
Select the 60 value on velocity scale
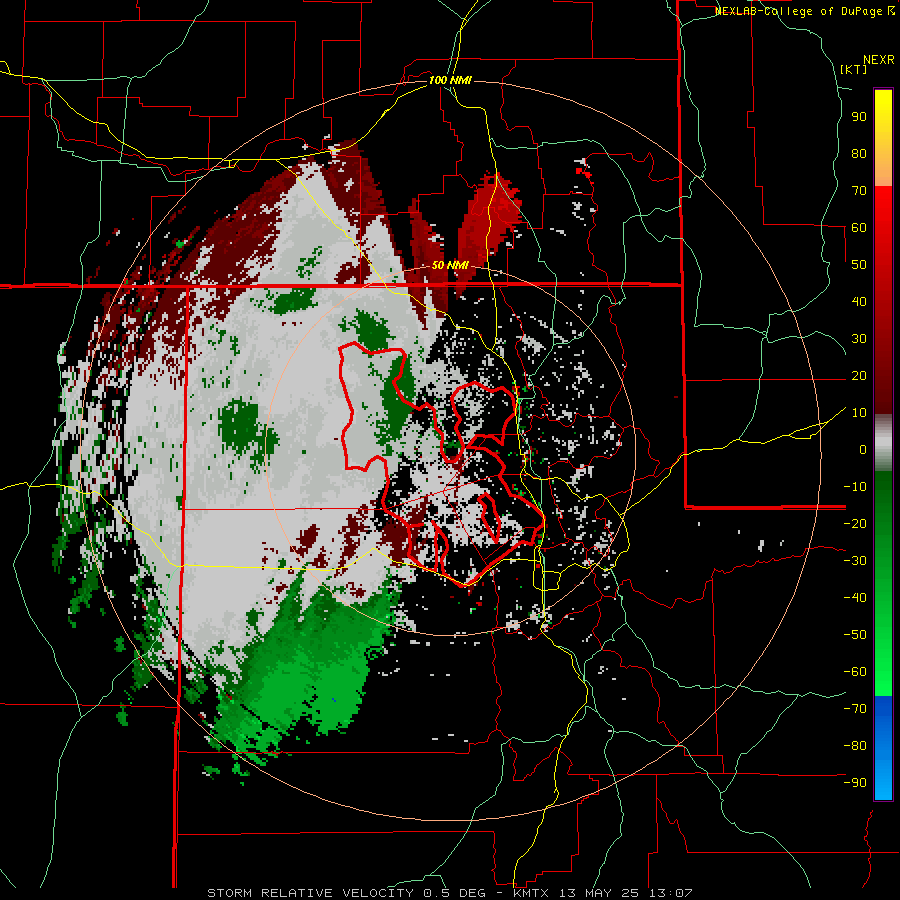pyautogui.click(x=859, y=227)
